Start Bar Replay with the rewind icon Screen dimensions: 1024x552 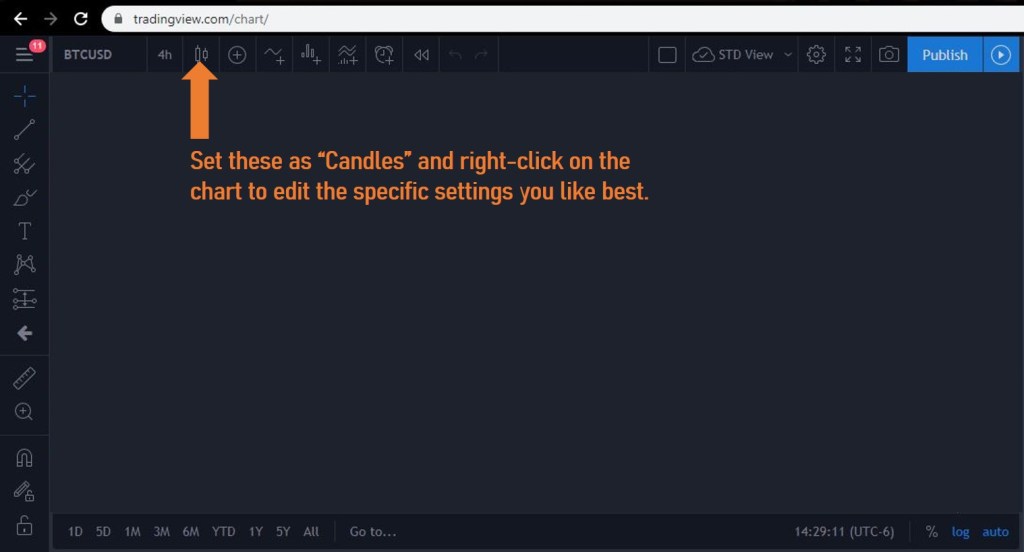[x=421, y=55]
